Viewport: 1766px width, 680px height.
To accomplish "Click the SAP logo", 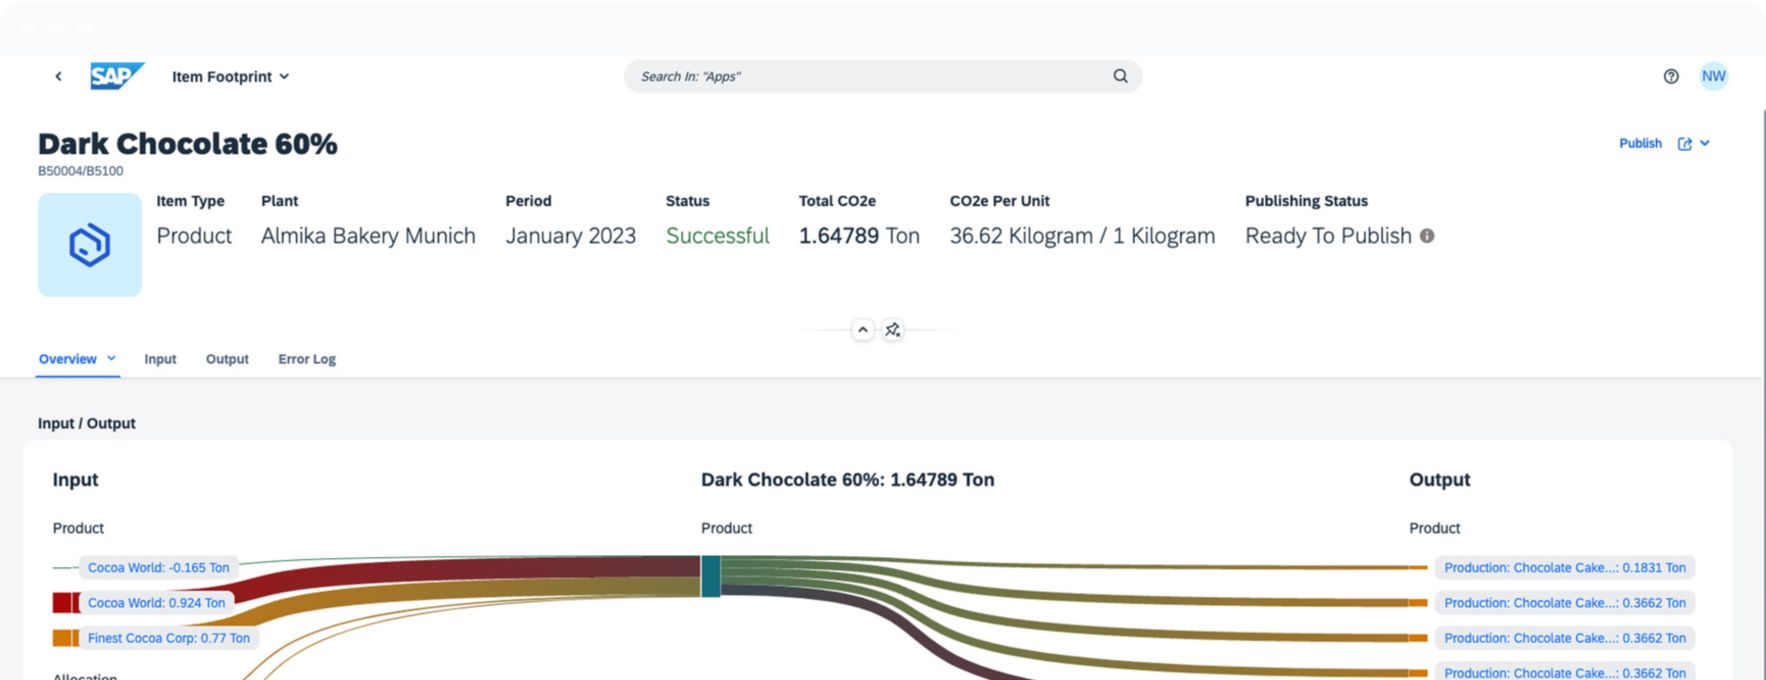I will (116, 76).
